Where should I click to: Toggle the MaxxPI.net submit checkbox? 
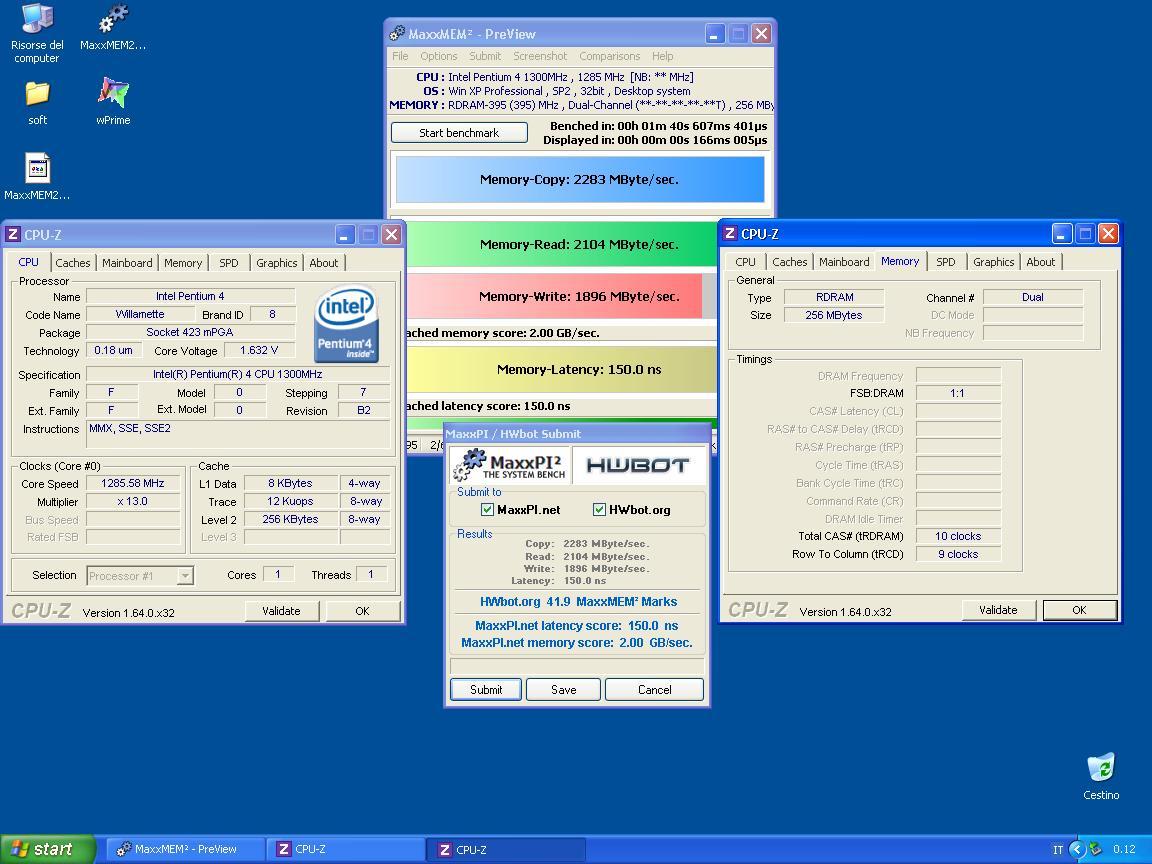tap(486, 510)
